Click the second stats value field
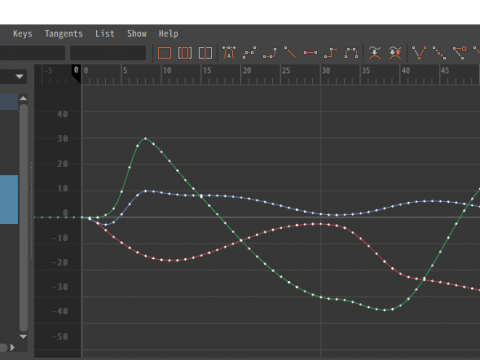 point(108,53)
